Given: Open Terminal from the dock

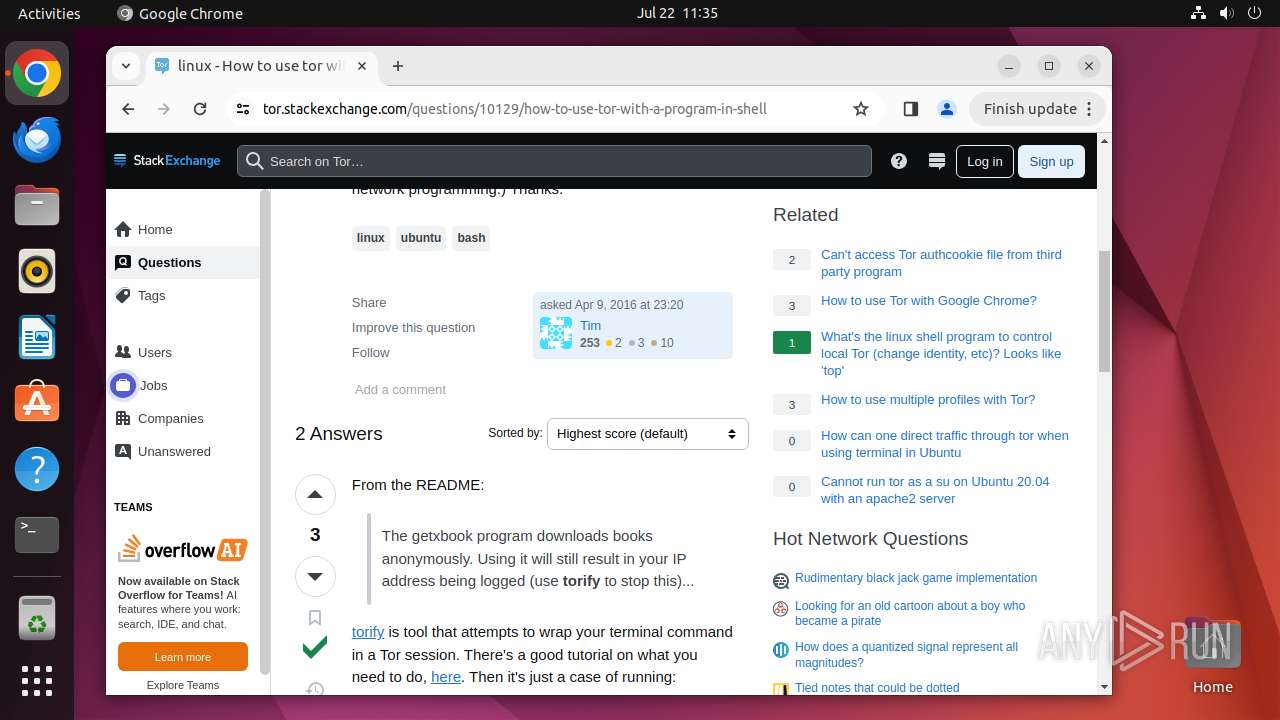Looking at the screenshot, I should pos(37,535).
